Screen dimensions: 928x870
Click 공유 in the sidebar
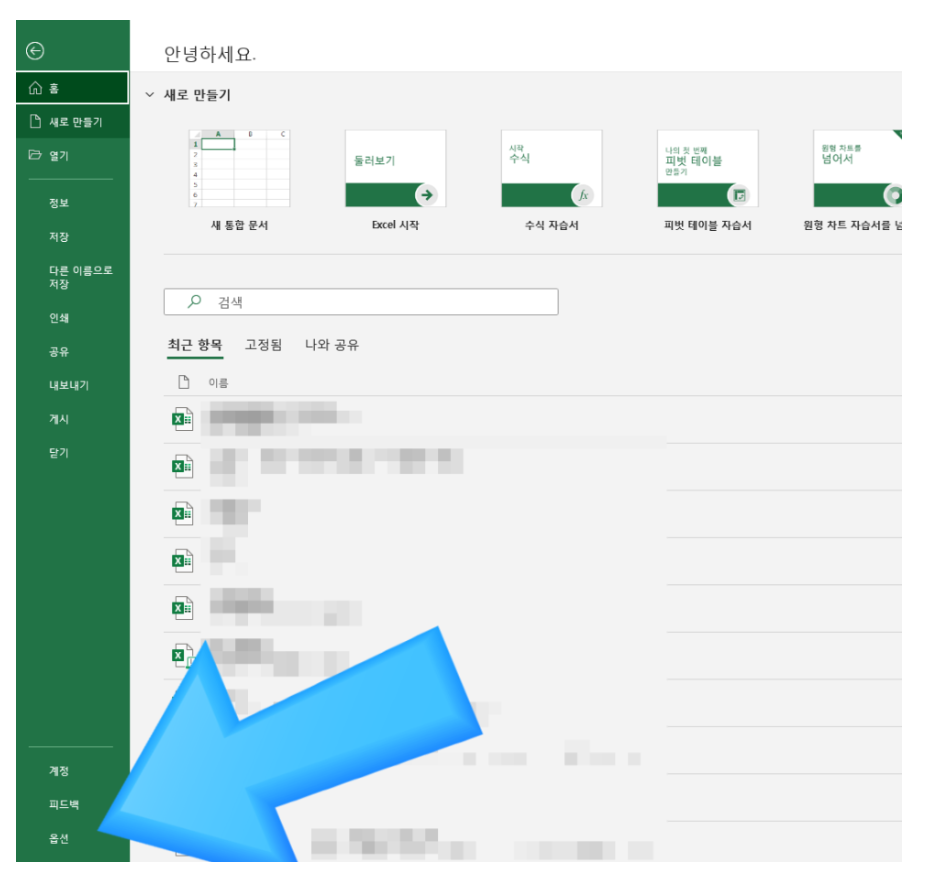pos(59,352)
